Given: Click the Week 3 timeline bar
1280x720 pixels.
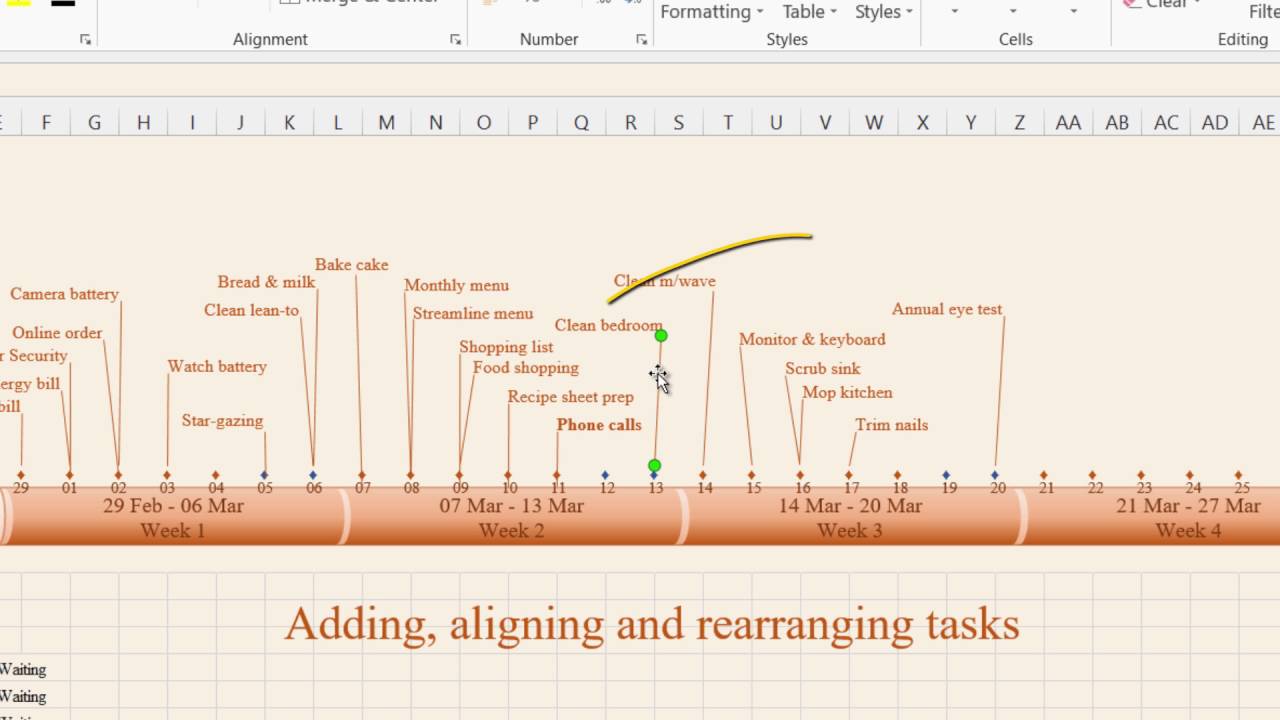Looking at the screenshot, I should point(851,518).
